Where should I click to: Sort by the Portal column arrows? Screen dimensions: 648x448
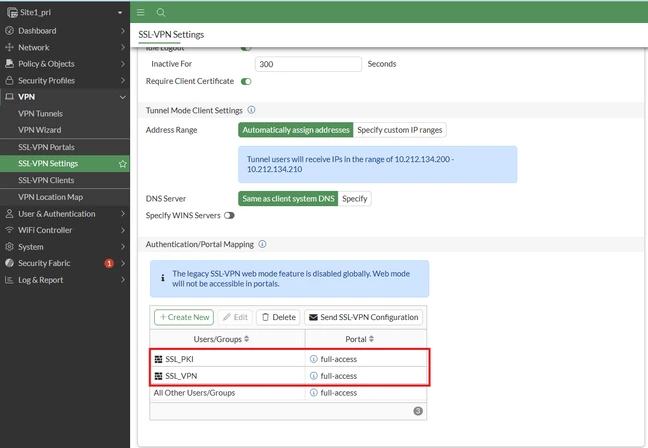click(372, 339)
